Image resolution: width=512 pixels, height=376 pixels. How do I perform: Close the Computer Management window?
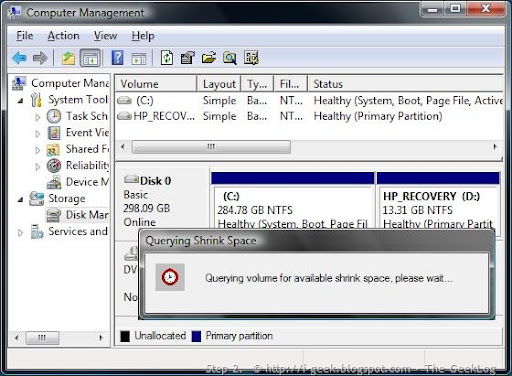click(x=486, y=9)
